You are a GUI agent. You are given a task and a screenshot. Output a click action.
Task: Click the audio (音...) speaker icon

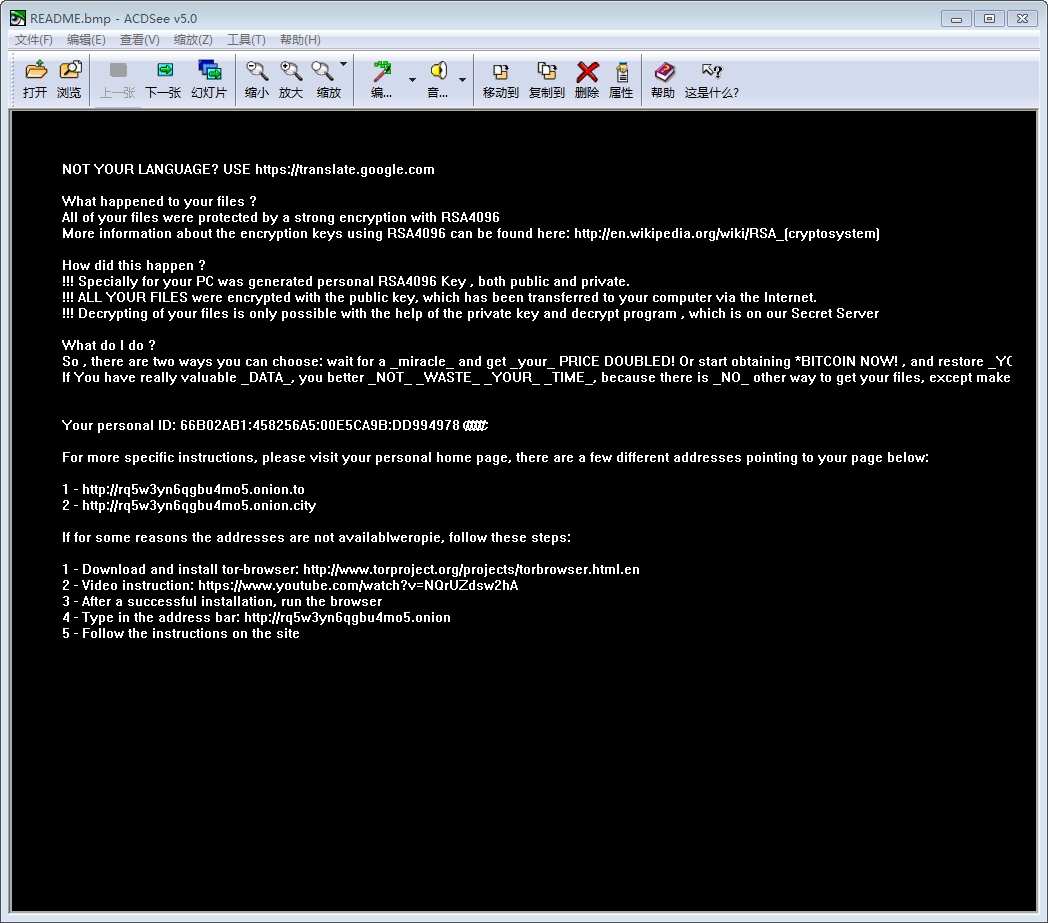[438, 71]
